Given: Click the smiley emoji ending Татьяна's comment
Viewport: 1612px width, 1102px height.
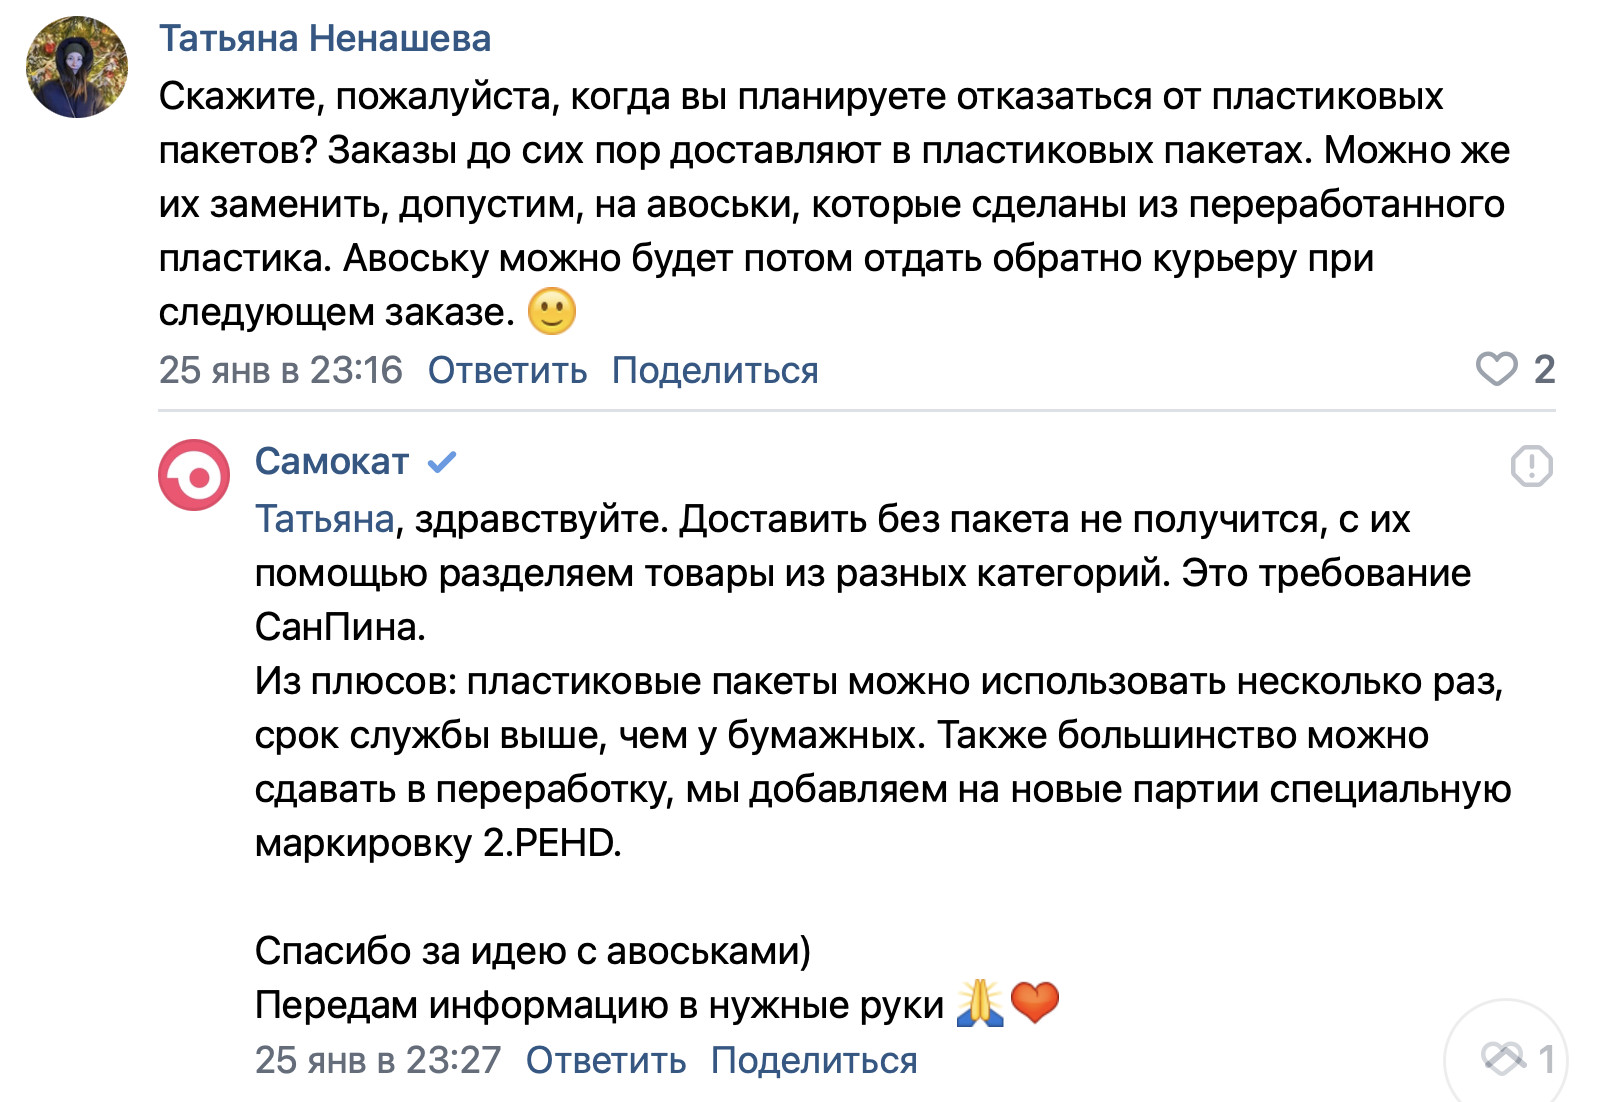Looking at the screenshot, I should pos(551,312).
